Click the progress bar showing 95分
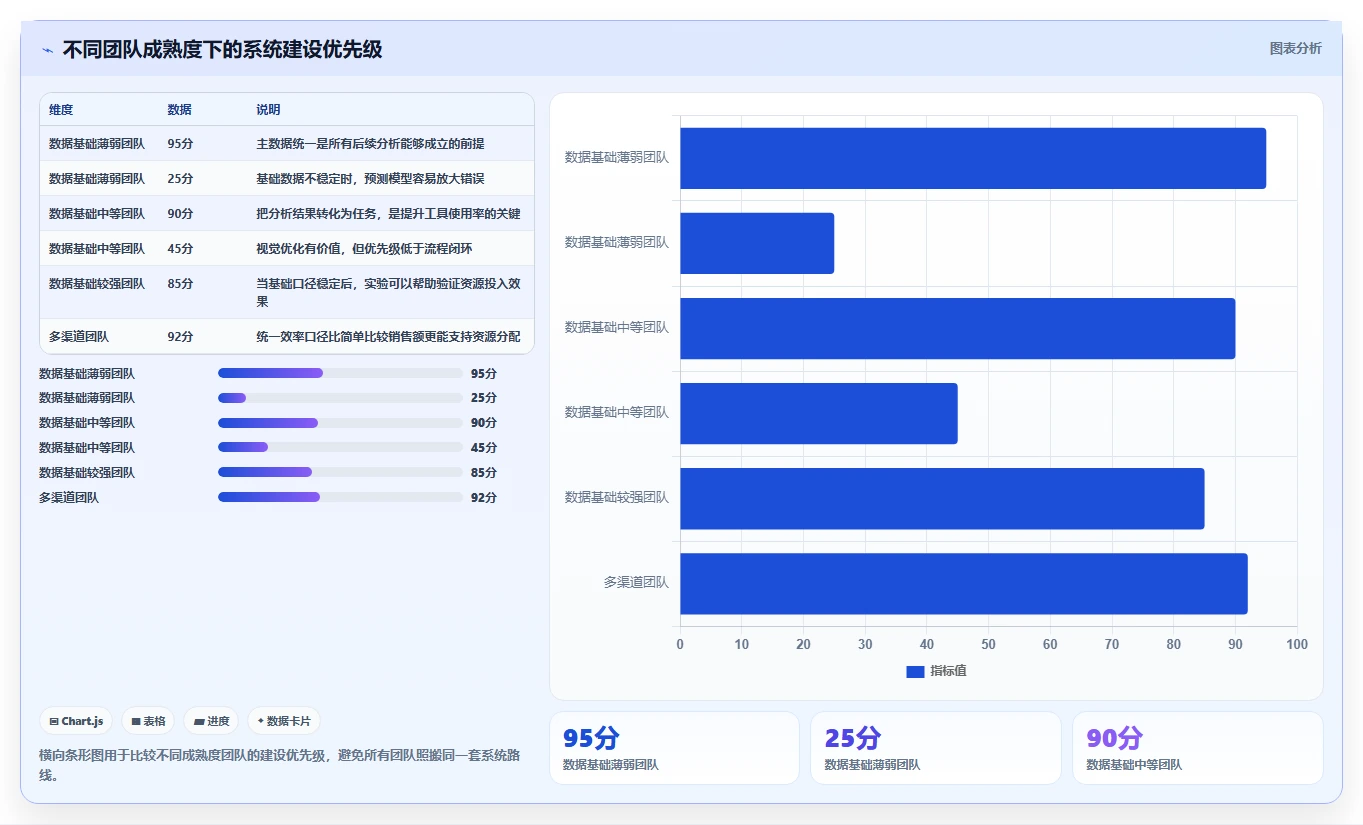The height and width of the screenshot is (825, 1363). tap(340, 373)
